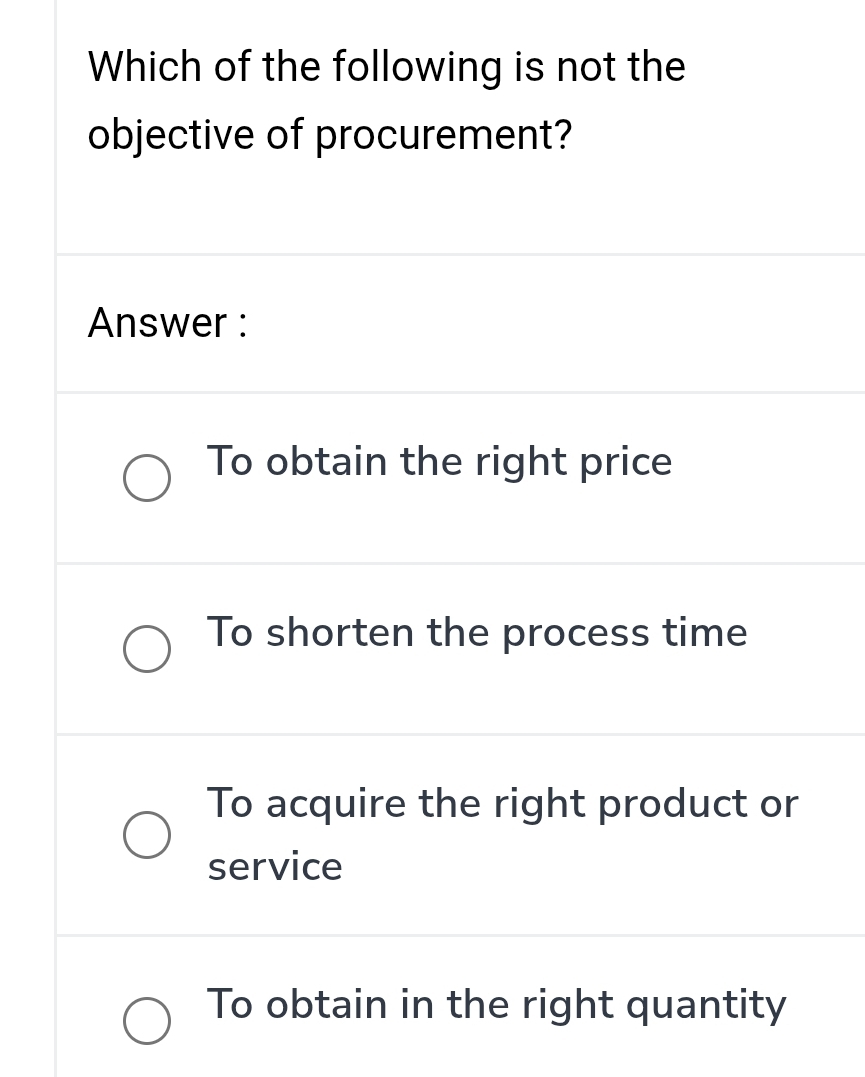The height and width of the screenshot is (1077, 865).
Task: Click the question text about procurement objectives
Action: click(x=386, y=100)
